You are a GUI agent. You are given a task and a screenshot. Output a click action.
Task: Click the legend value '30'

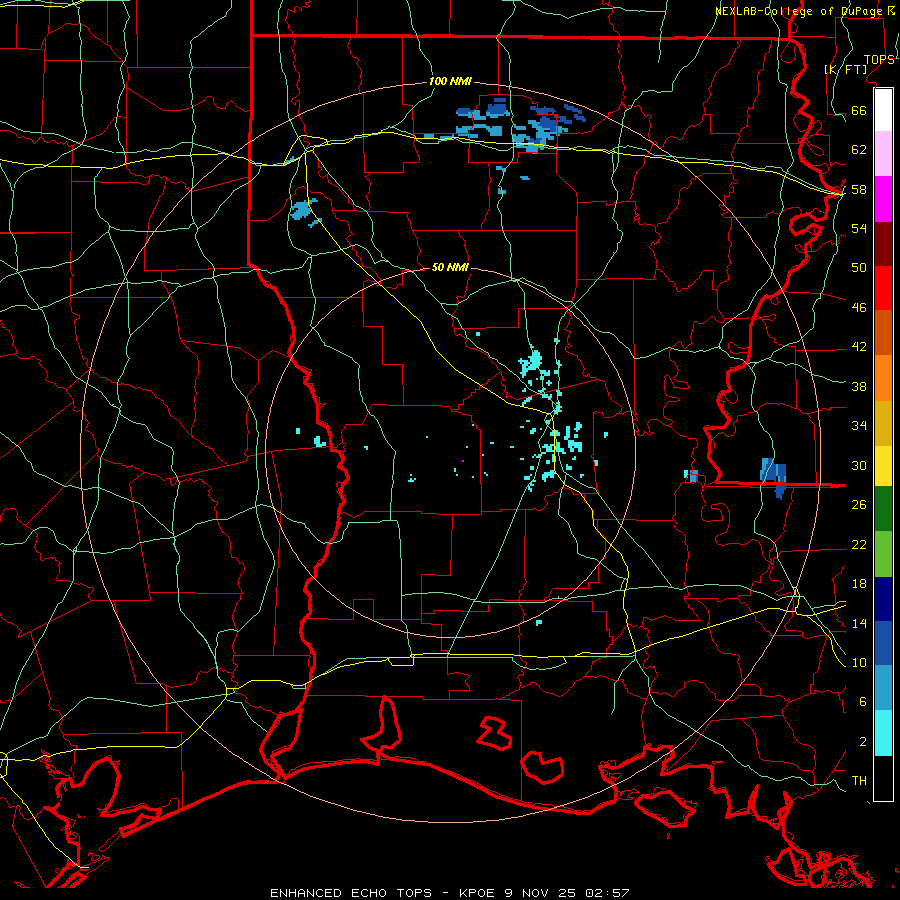click(x=859, y=465)
